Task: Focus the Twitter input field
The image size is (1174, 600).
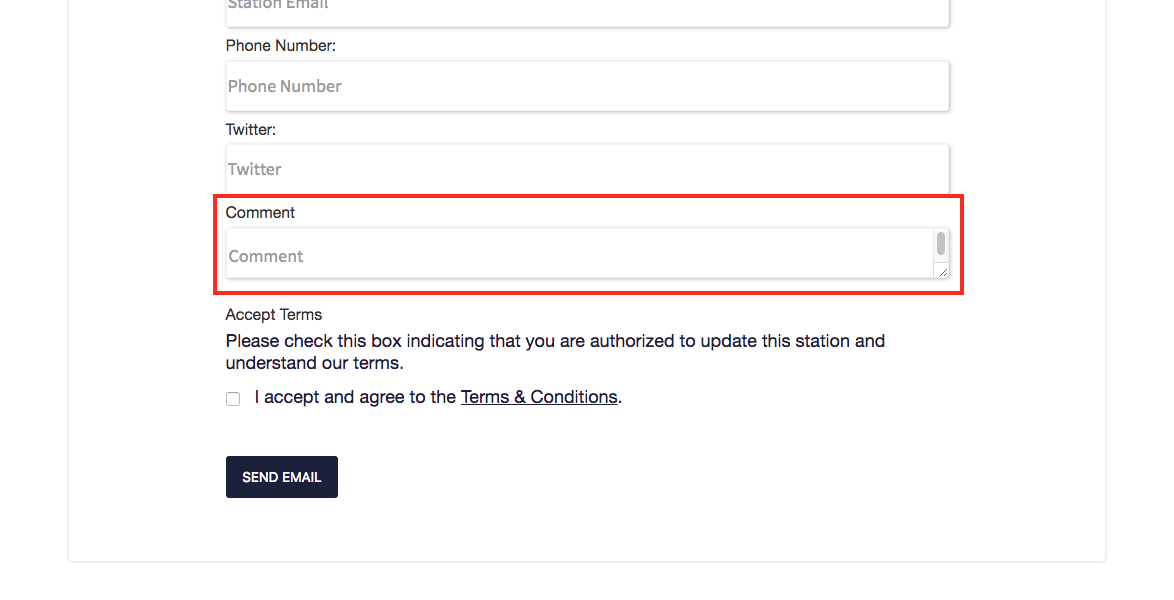Action: point(587,169)
